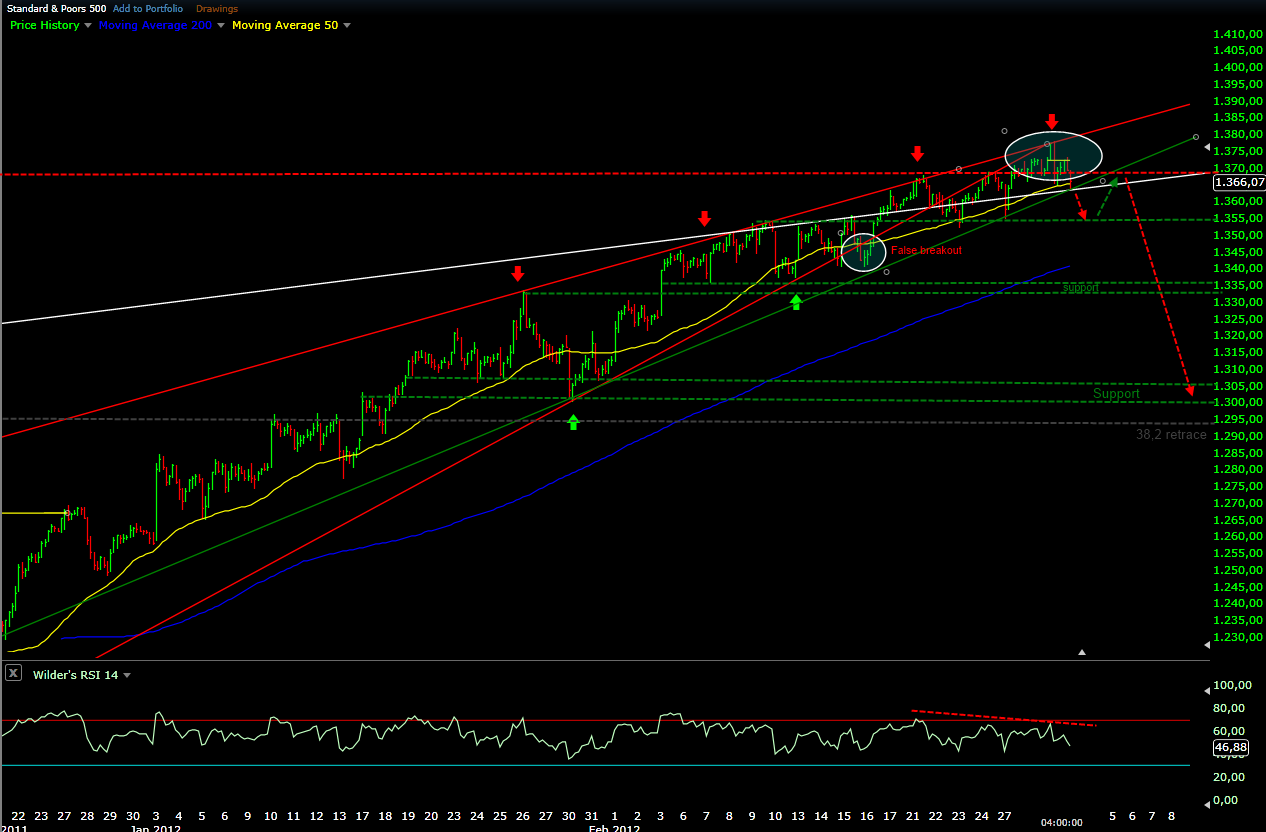Select the Moving Average 50 label
The image size is (1266, 832).
(x=284, y=25)
